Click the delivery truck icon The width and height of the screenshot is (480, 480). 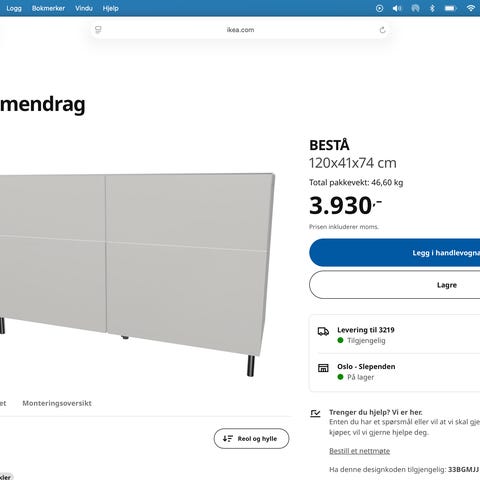pos(323,331)
